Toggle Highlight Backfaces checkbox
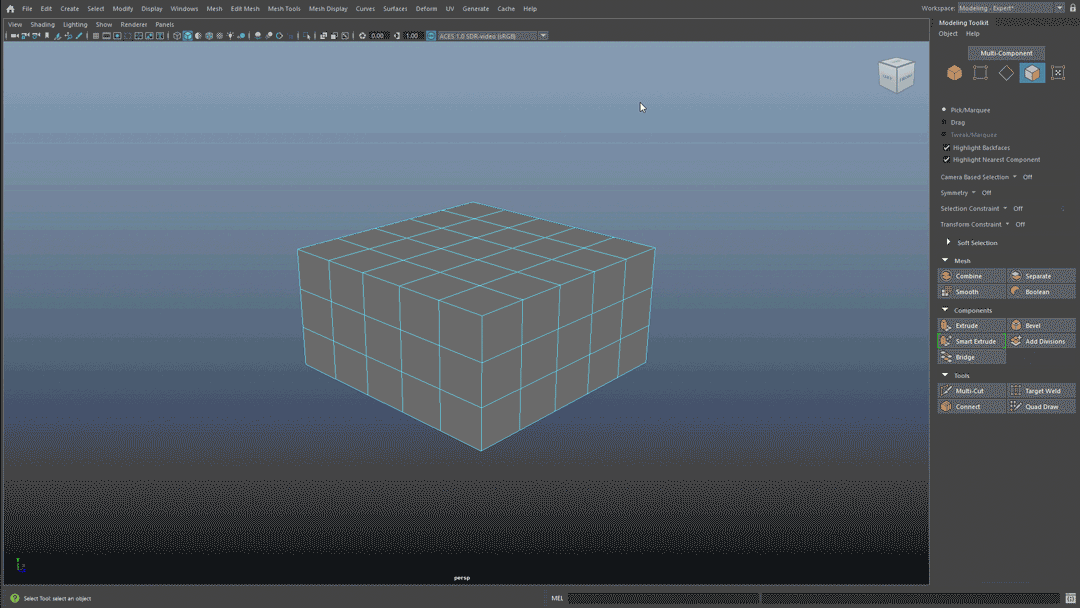The height and width of the screenshot is (608, 1080). (946, 147)
